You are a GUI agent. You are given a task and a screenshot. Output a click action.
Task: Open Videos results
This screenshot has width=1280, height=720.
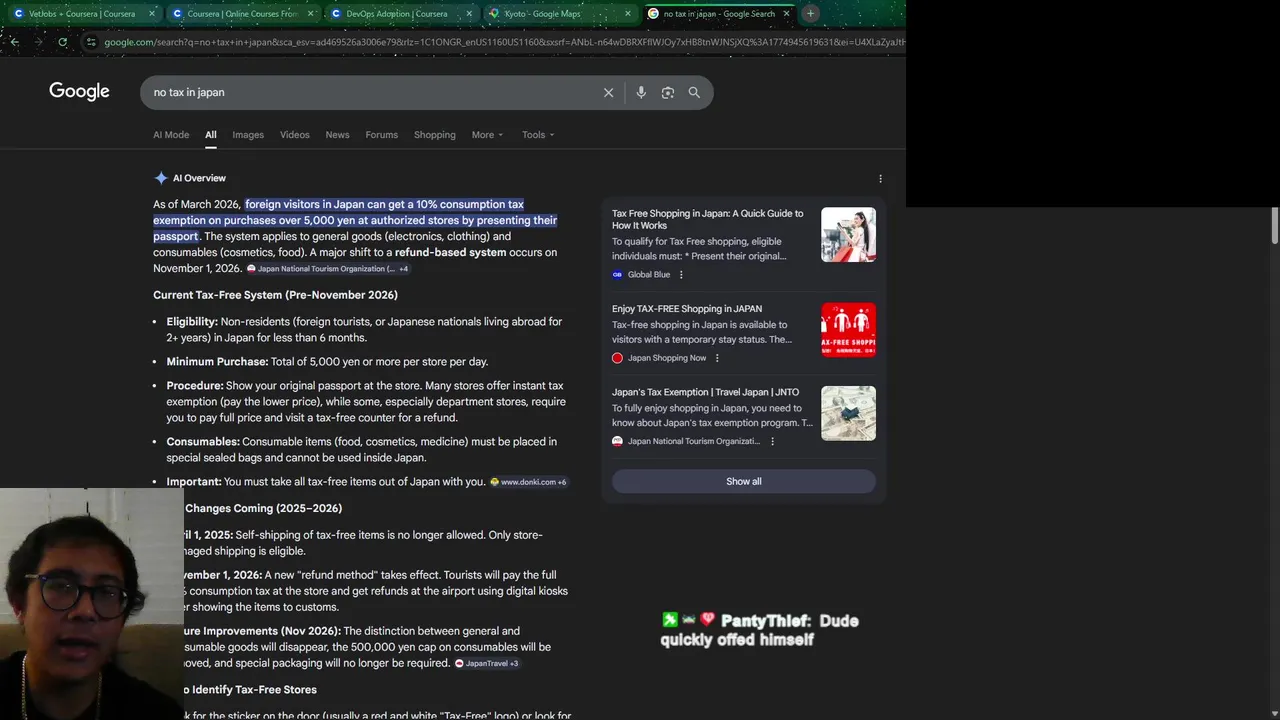point(295,135)
